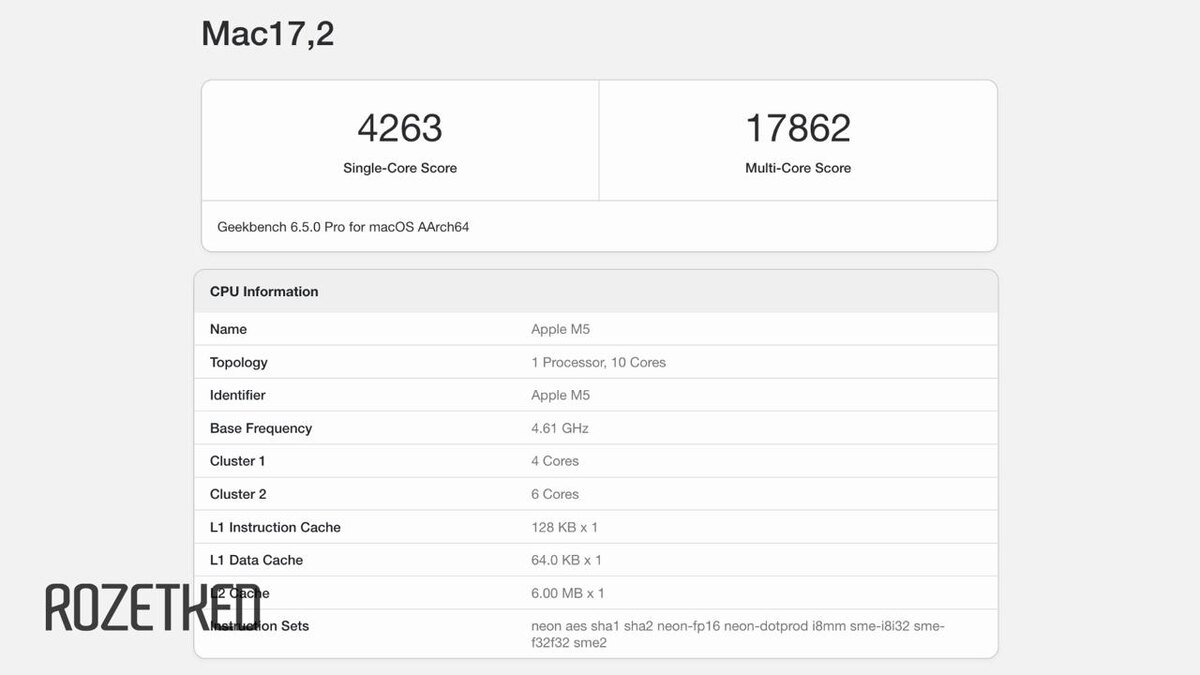This screenshot has height=675, width=1200.
Task: Select the 6.00 MB x 1 value
Action: (x=568, y=593)
